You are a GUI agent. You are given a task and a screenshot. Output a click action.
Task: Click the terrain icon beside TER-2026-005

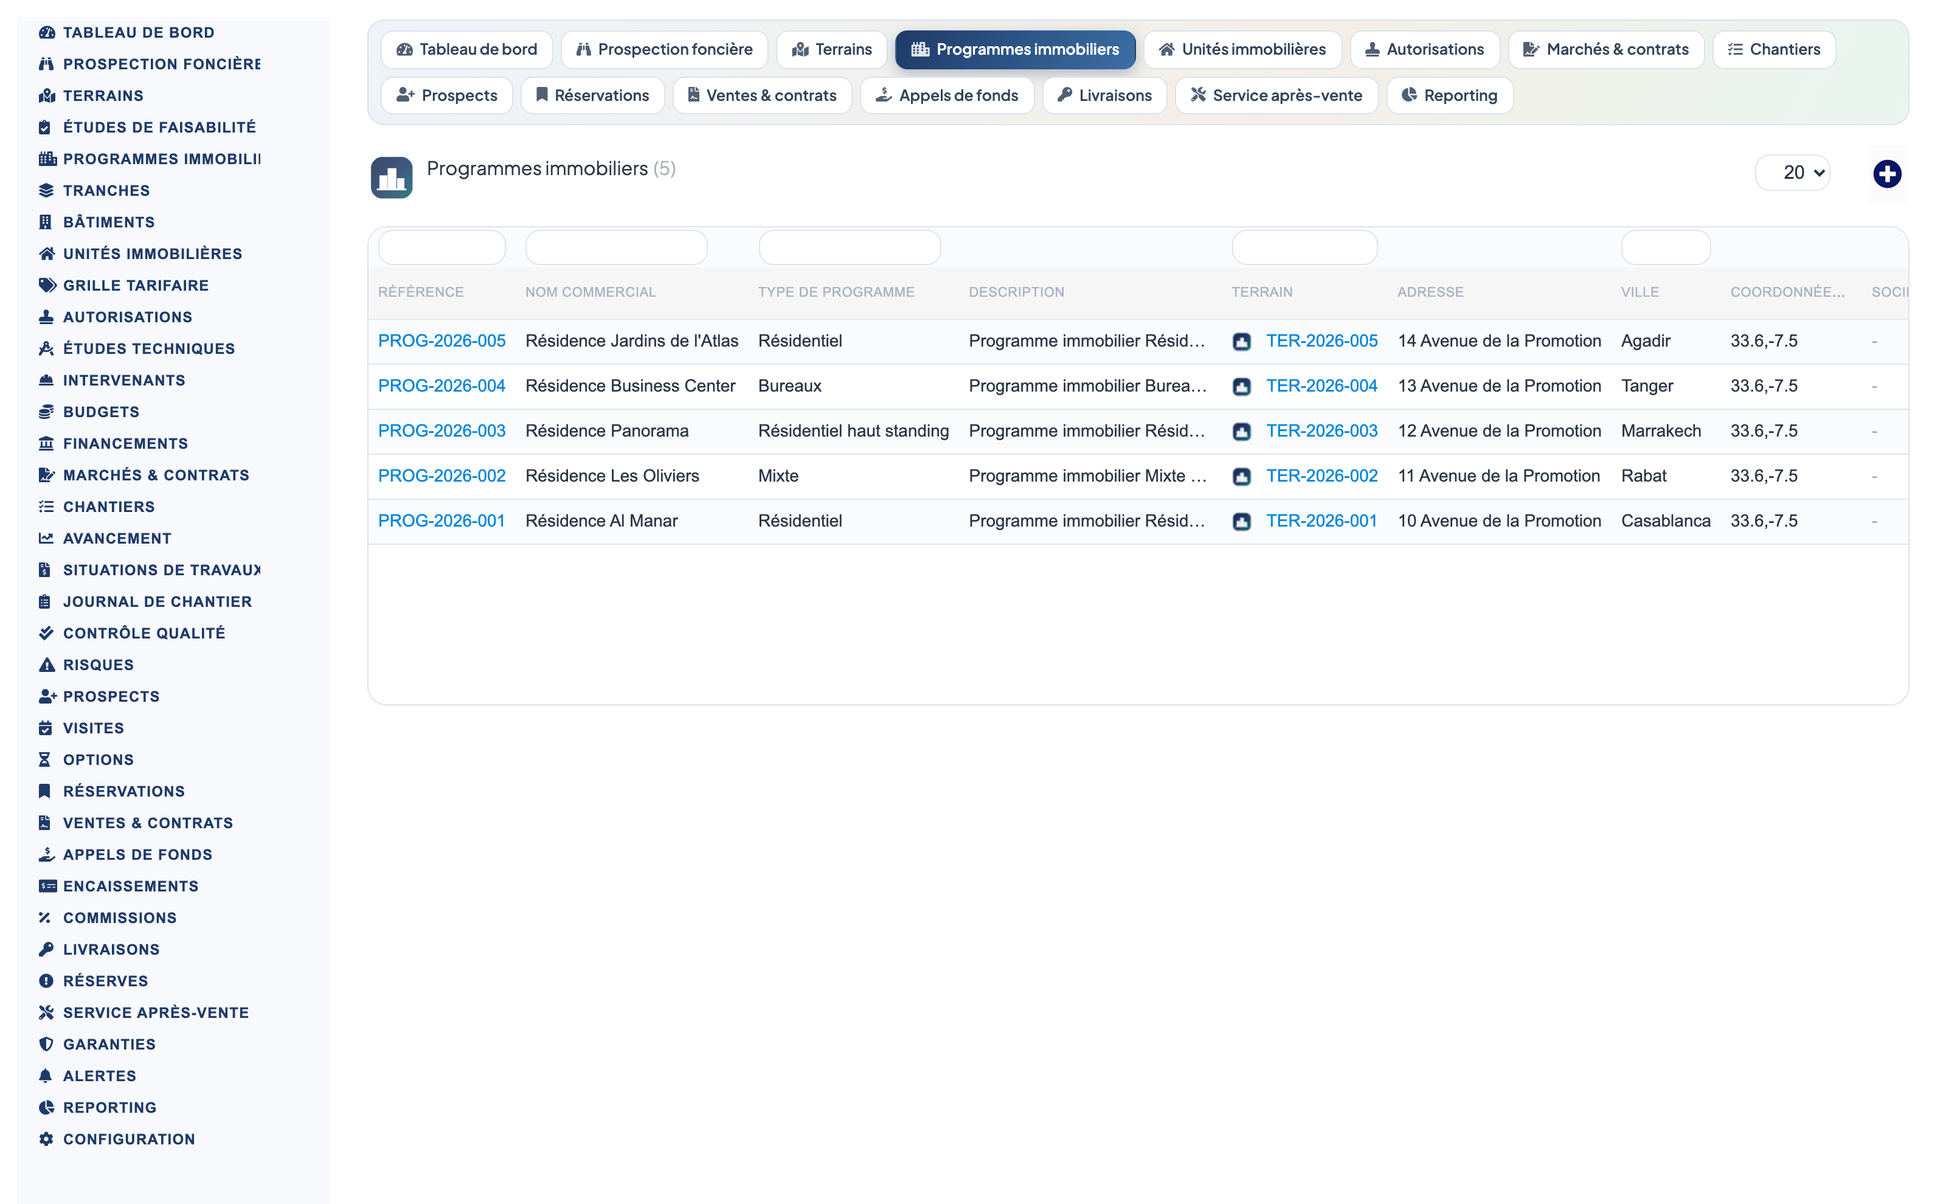tap(1241, 342)
